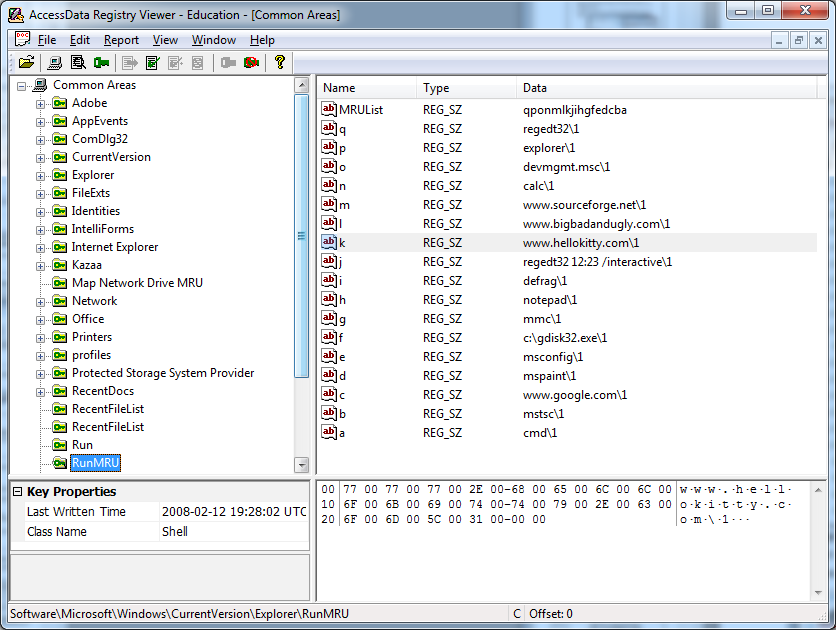Click the grayed document with arrow toolbar icon
This screenshot has height=630, width=836.
(x=130, y=62)
